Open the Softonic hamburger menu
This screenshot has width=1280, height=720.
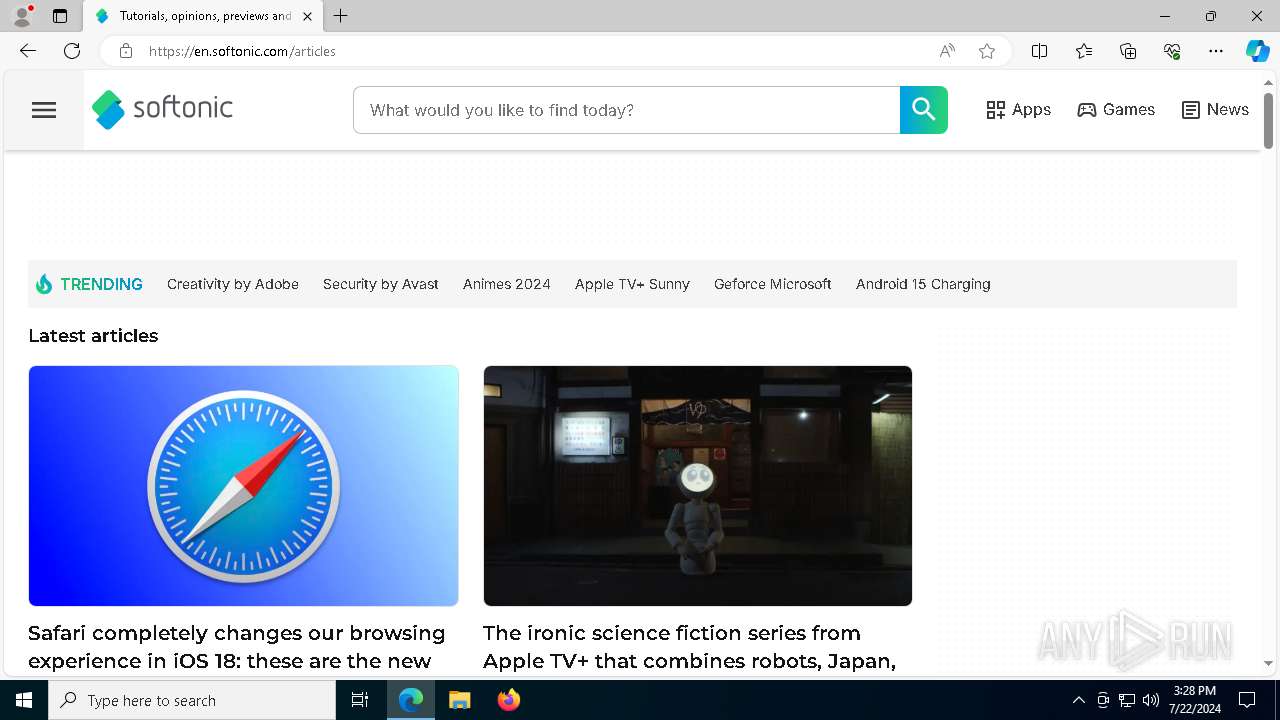click(44, 110)
